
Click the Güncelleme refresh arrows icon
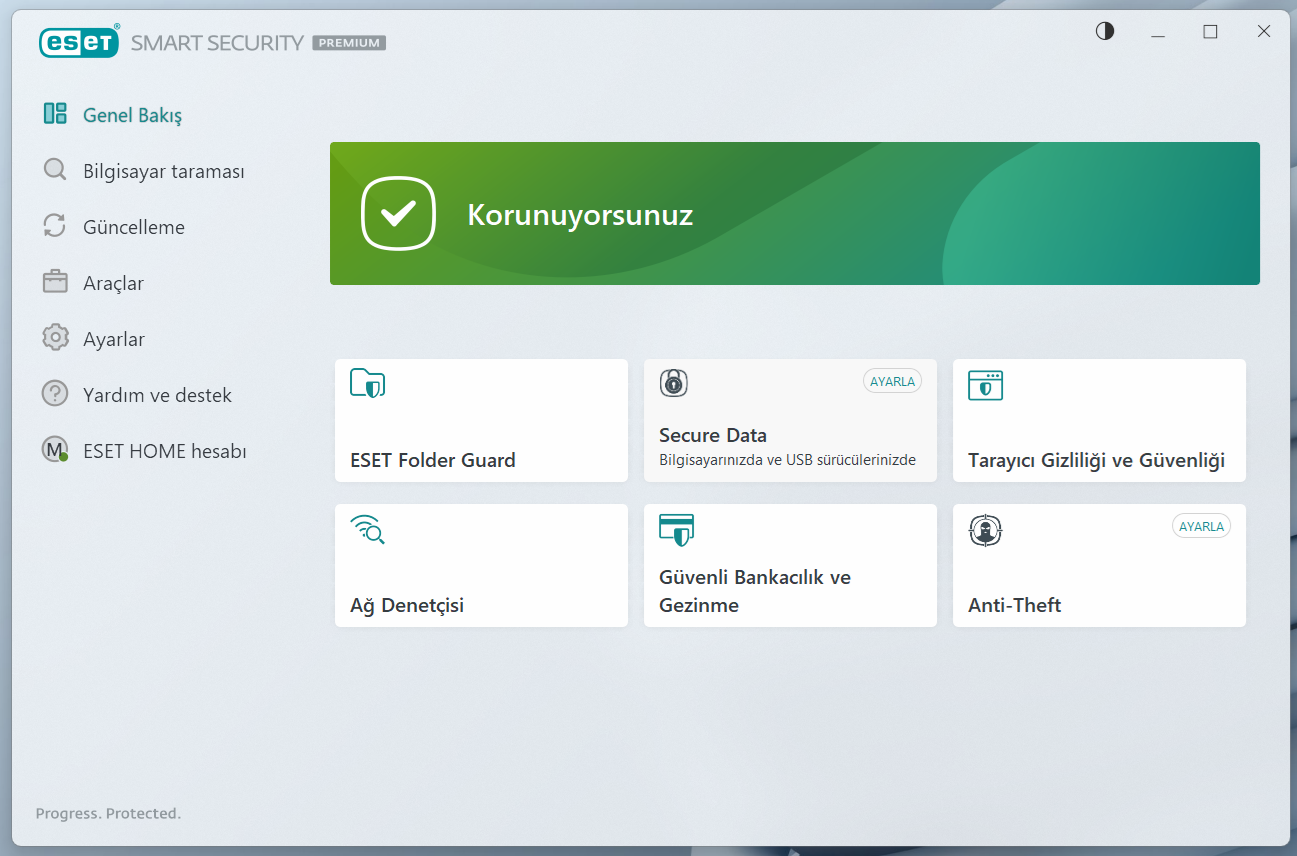tap(55, 226)
